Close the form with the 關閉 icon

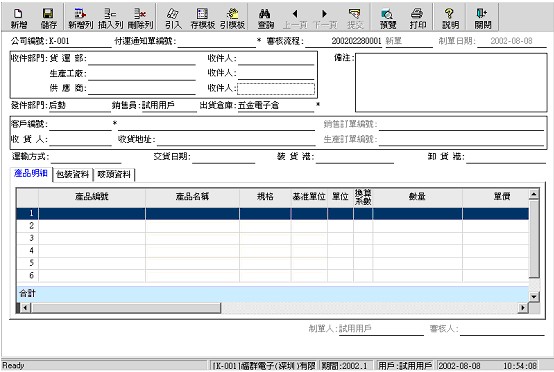pos(483,18)
